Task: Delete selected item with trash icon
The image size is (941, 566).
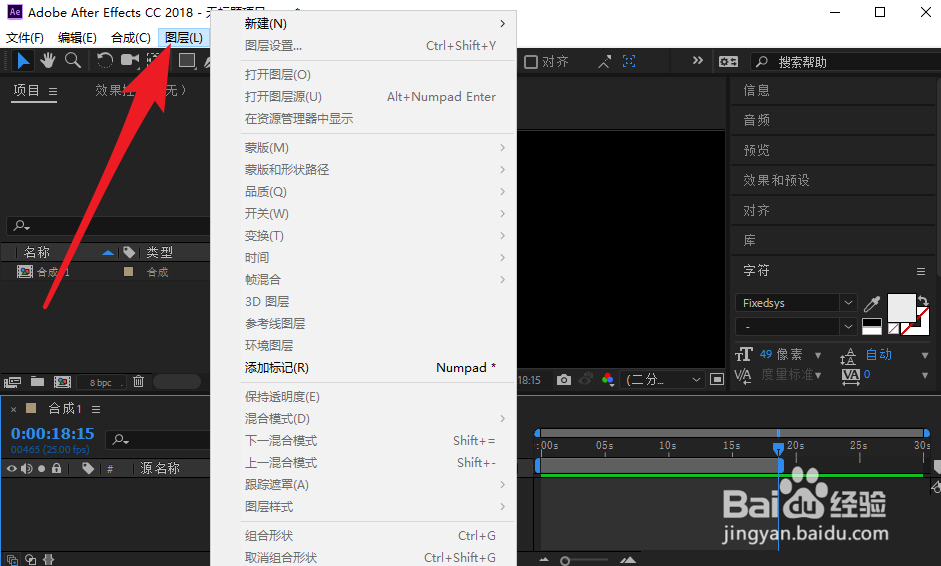Action: tap(139, 381)
